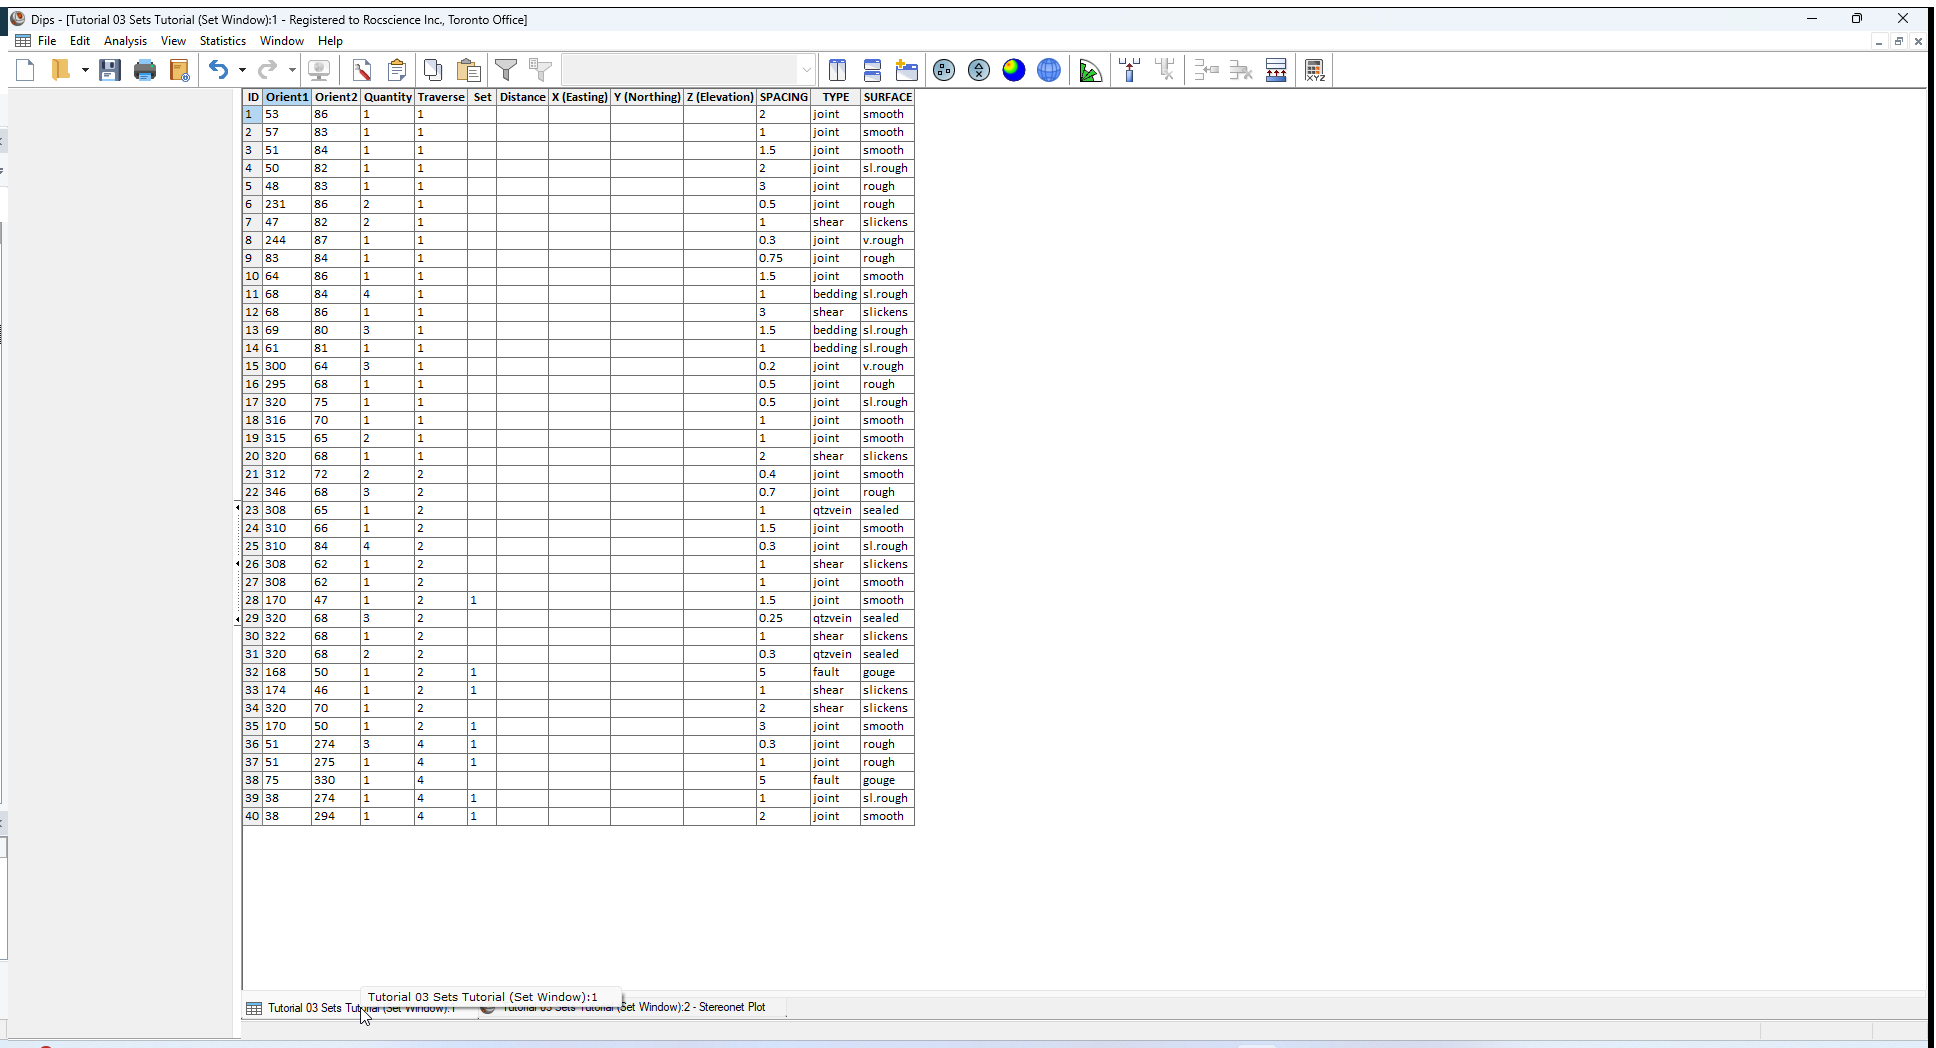Print the Sets Tutorial document

pyautogui.click(x=145, y=70)
